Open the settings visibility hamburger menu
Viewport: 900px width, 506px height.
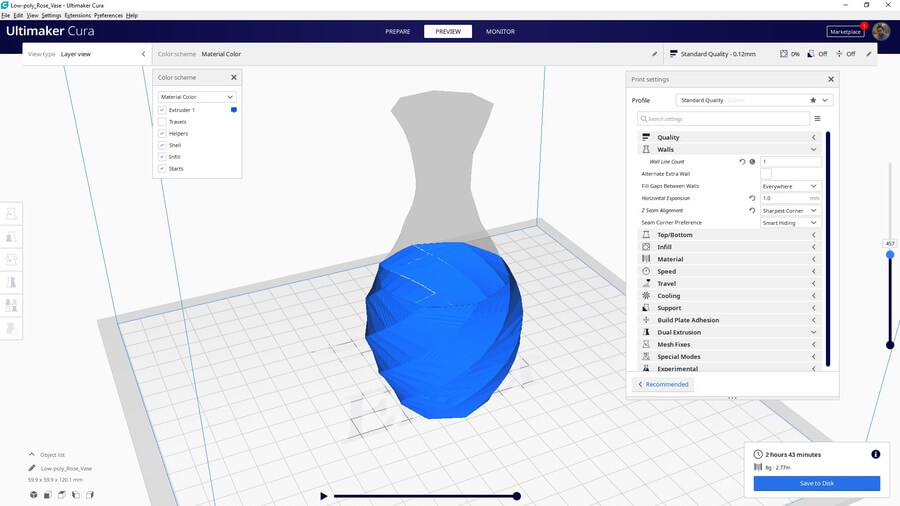coord(817,119)
